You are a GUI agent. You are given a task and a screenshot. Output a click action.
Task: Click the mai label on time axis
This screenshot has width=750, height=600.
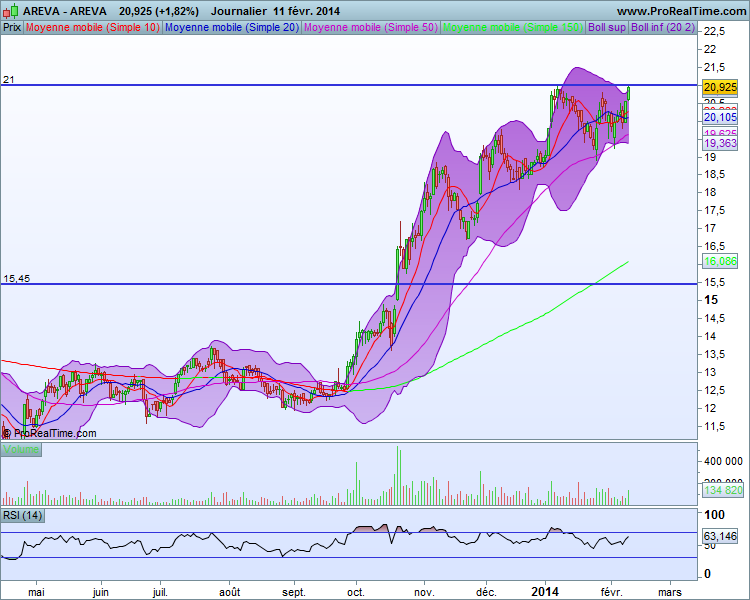coord(36,592)
